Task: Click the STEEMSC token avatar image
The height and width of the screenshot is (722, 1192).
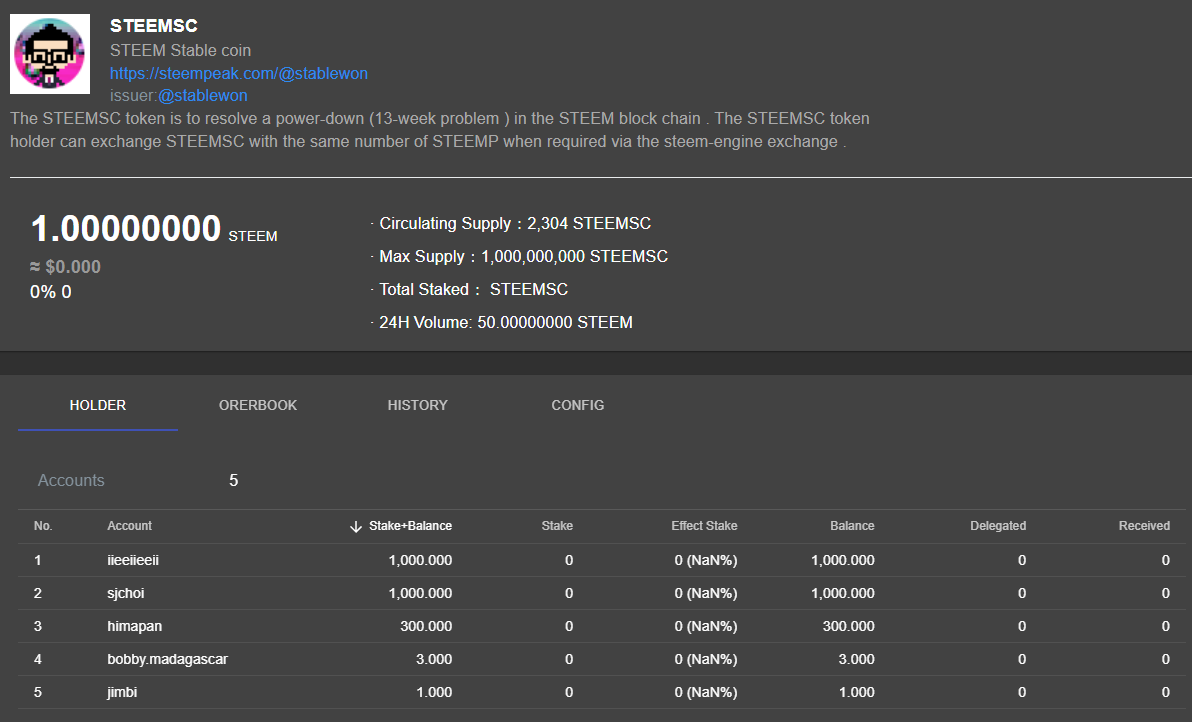Action: [x=49, y=54]
